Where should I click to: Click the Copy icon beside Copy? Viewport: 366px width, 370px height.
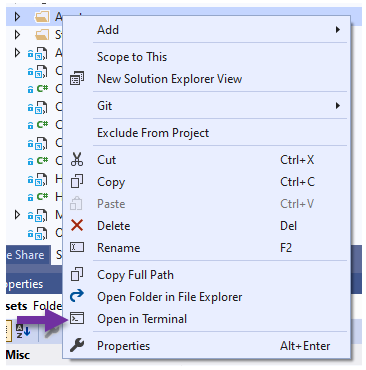tap(77, 182)
